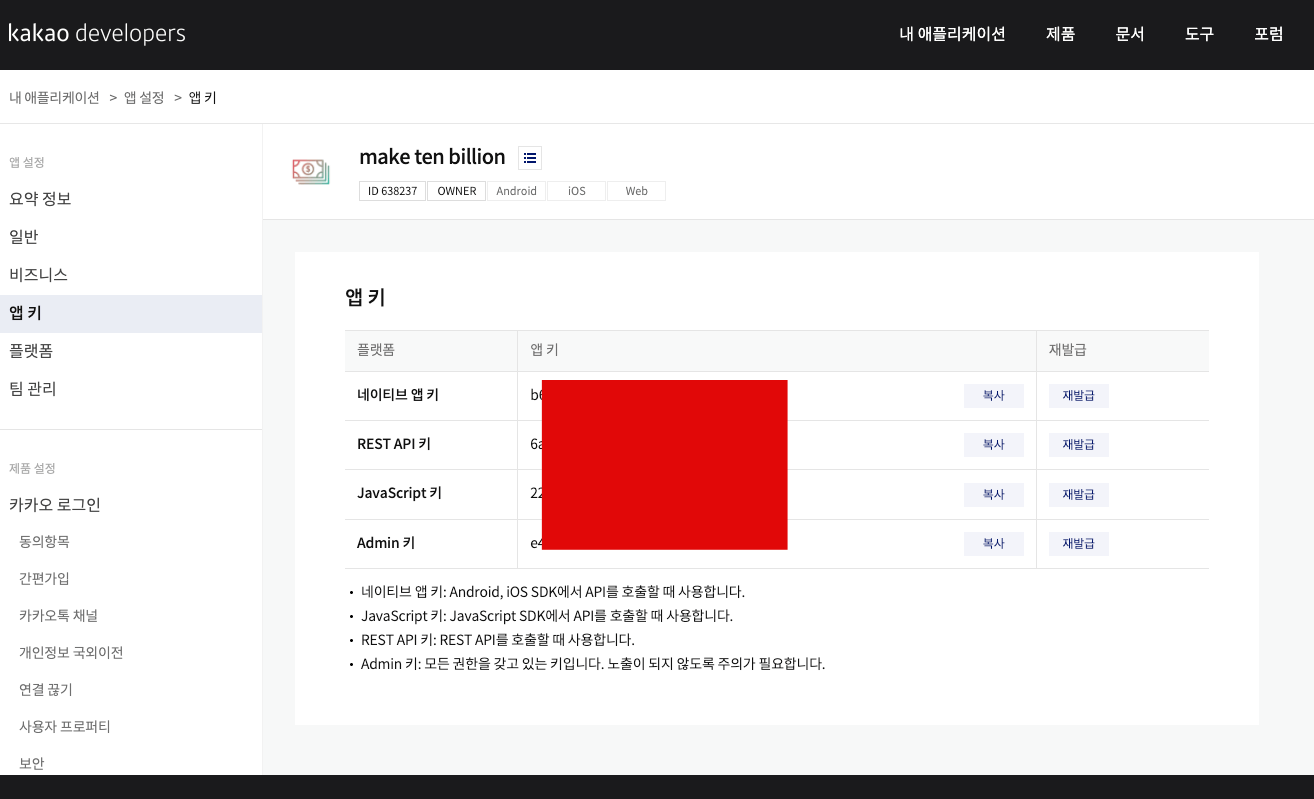Select 요약 정보 in the sidebar
The width and height of the screenshot is (1314, 799).
click(x=131, y=199)
